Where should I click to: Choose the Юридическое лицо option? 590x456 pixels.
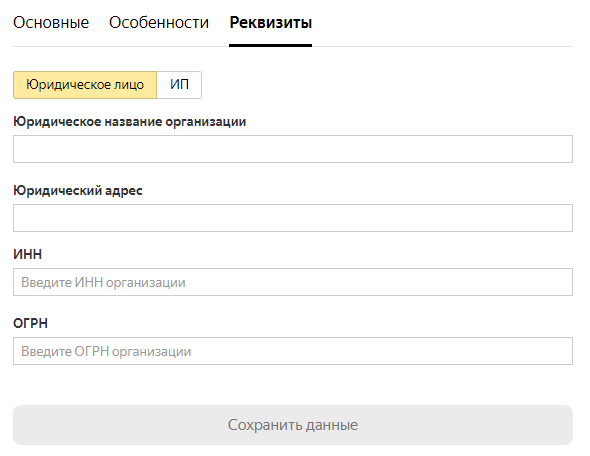pos(85,85)
